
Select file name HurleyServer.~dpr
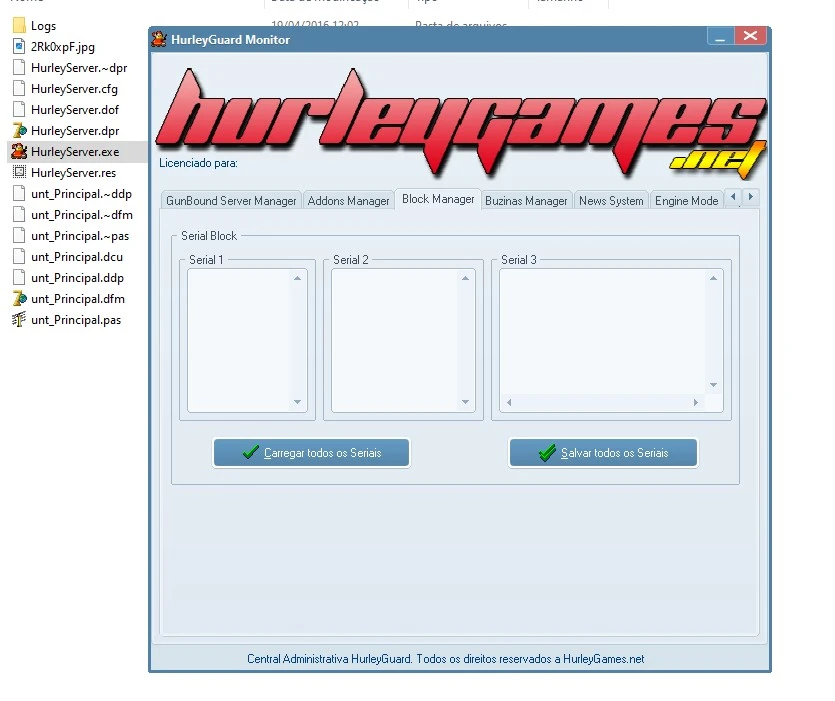pos(79,68)
